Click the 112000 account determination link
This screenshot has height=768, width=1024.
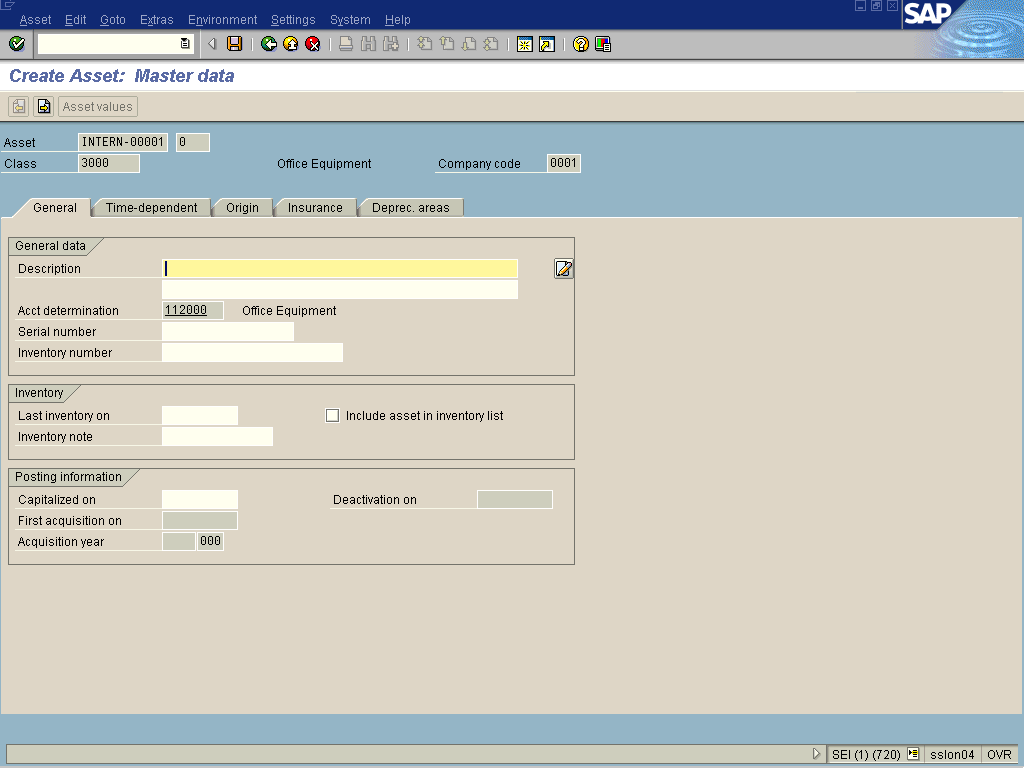pyautogui.click(x=186, y=311)
